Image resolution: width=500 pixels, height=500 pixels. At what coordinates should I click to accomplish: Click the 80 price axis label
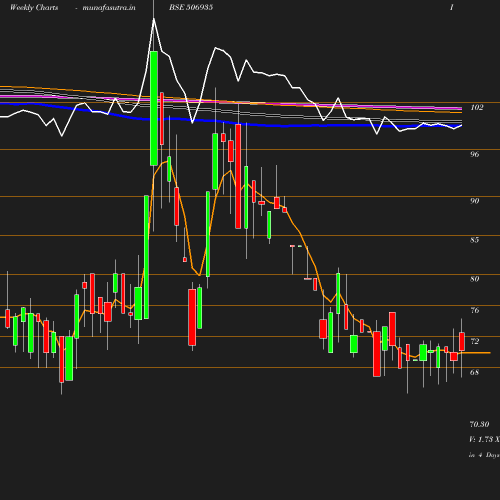pyautogui.click(x=474, y=279)
